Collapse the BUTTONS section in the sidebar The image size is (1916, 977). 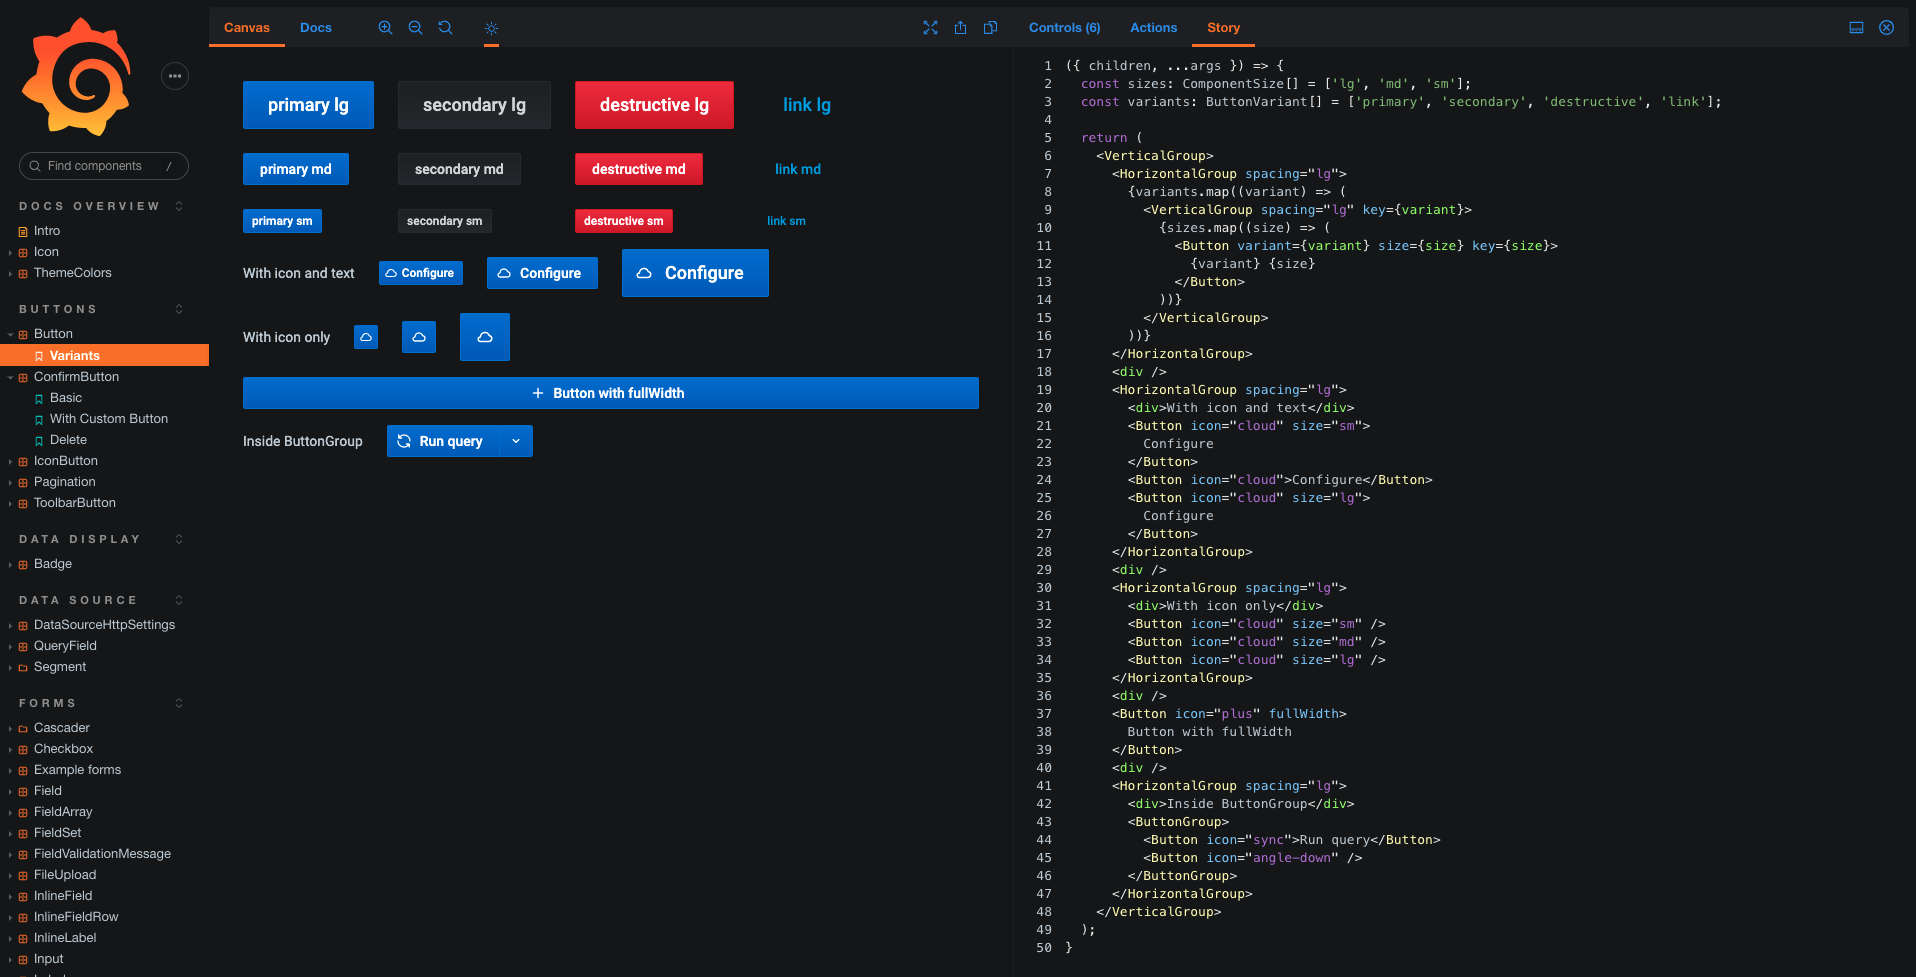pos(178,309)
